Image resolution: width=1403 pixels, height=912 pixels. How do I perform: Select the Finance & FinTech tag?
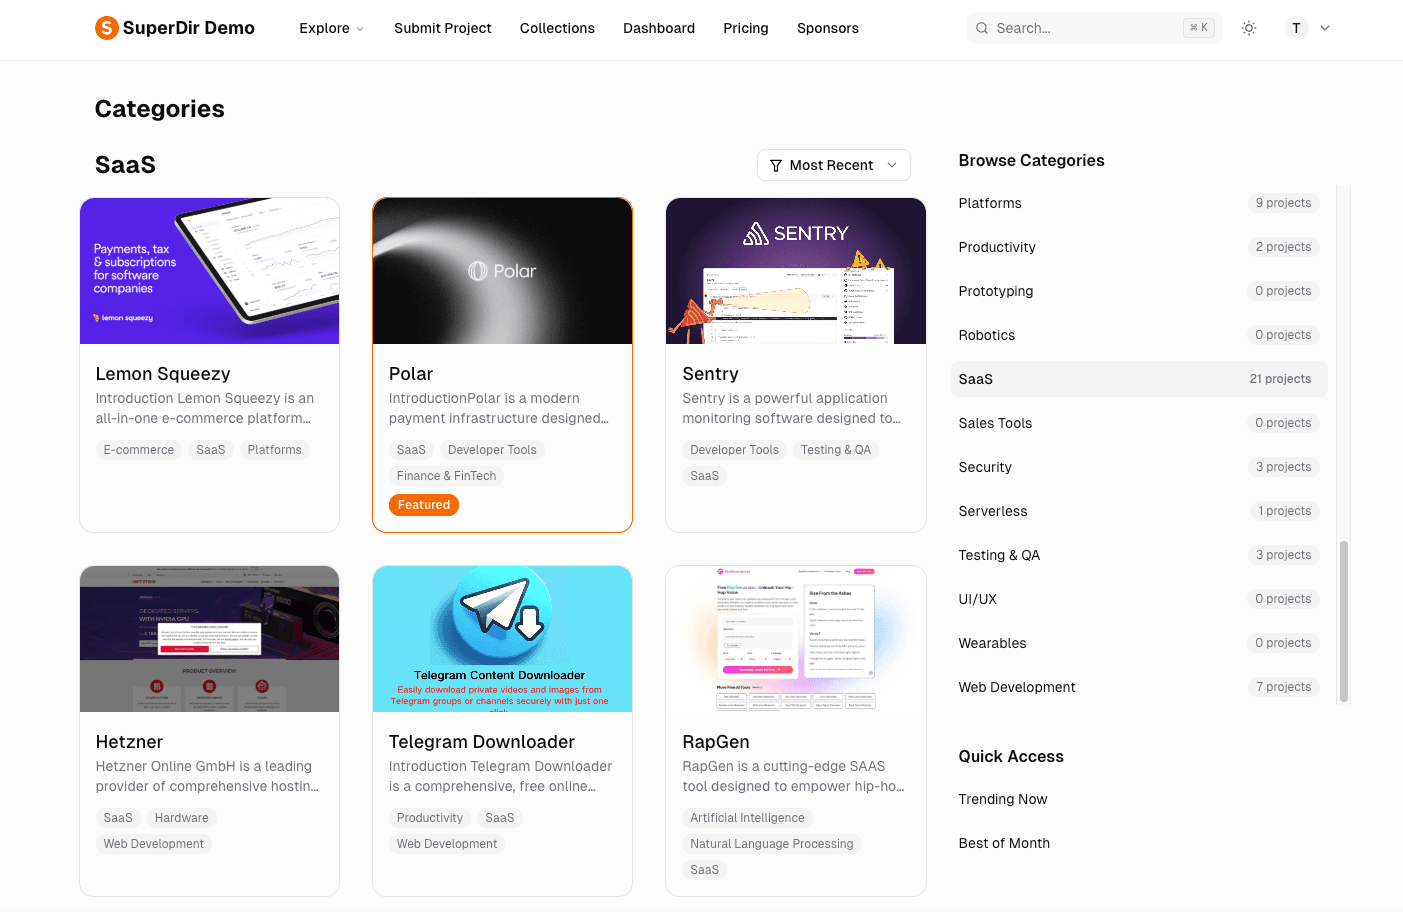point(446,476)
